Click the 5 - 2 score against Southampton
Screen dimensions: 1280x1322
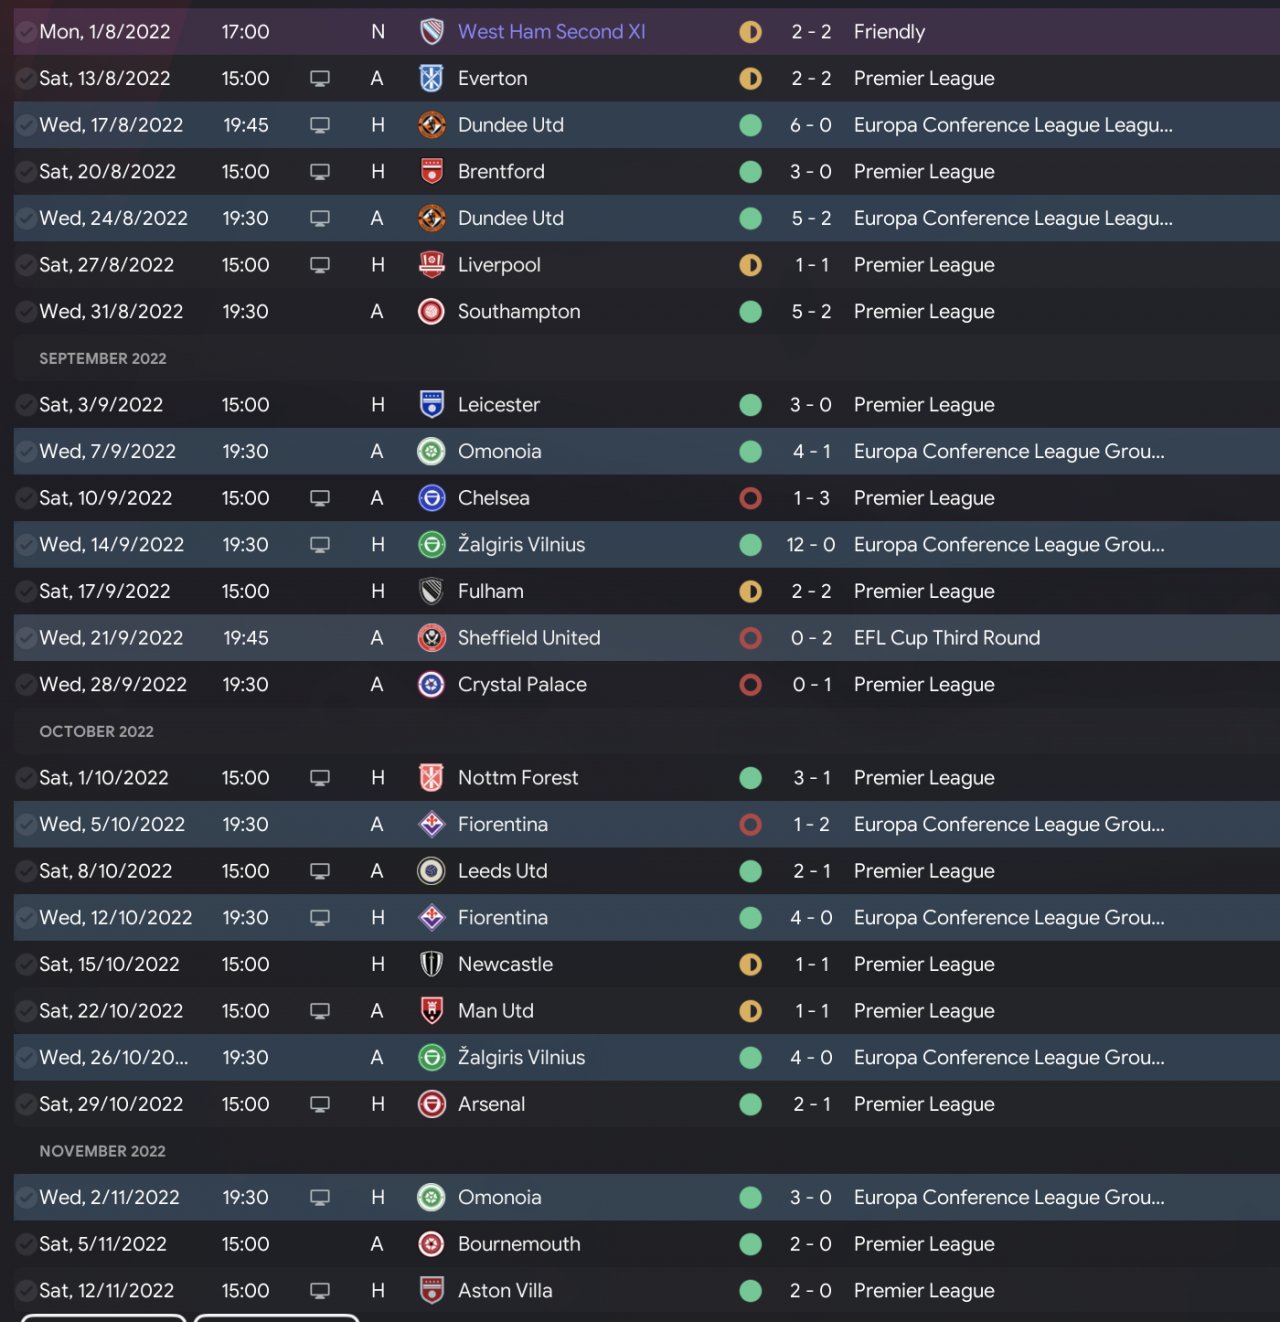pyautogui.click(x=811, y=312)
